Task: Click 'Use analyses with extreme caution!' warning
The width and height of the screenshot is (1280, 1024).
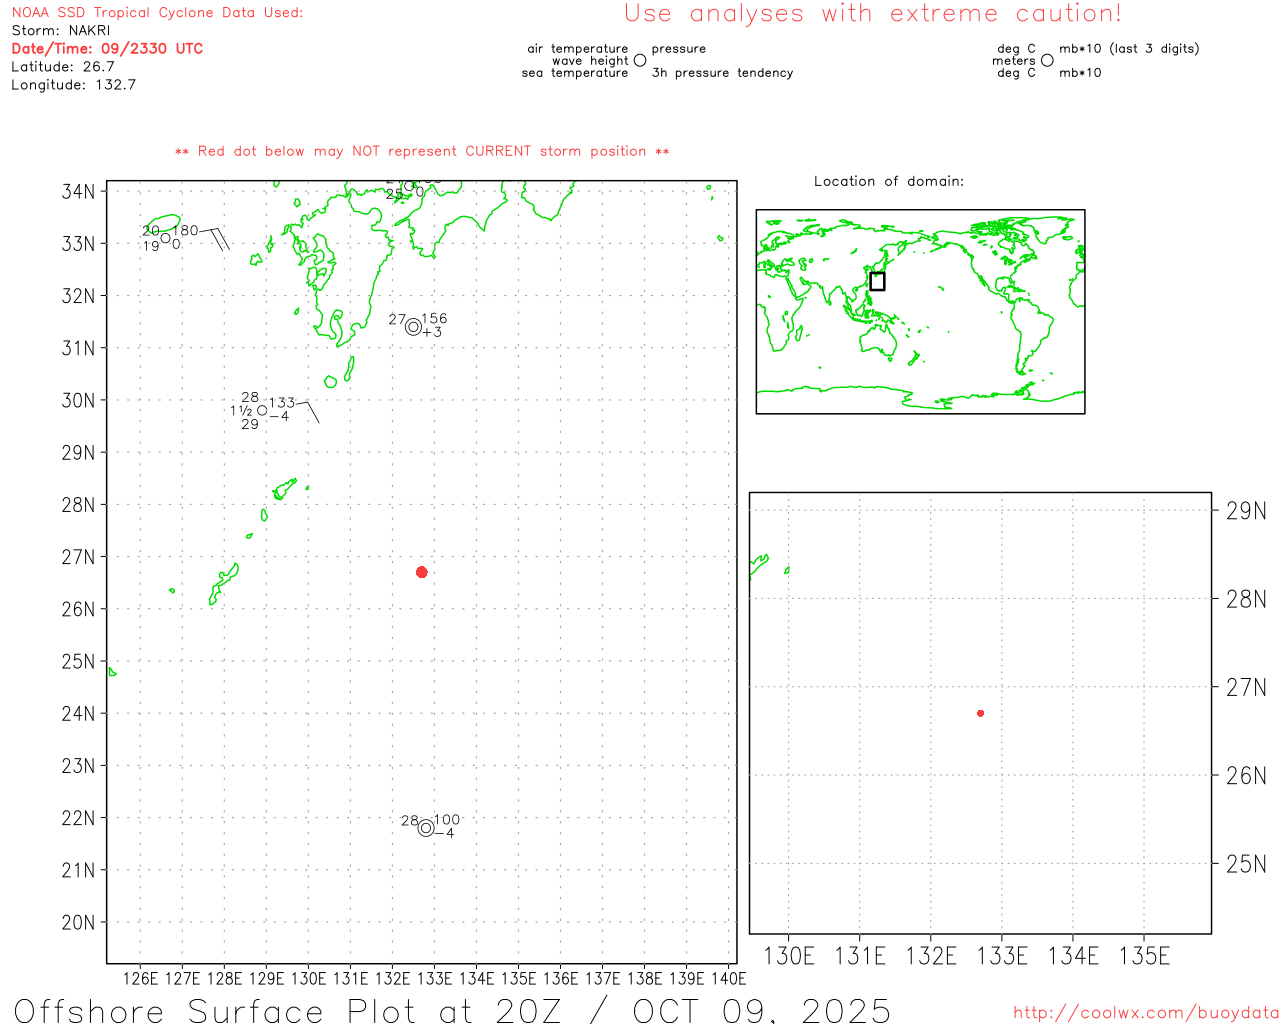Action: (x=873, y=14)
